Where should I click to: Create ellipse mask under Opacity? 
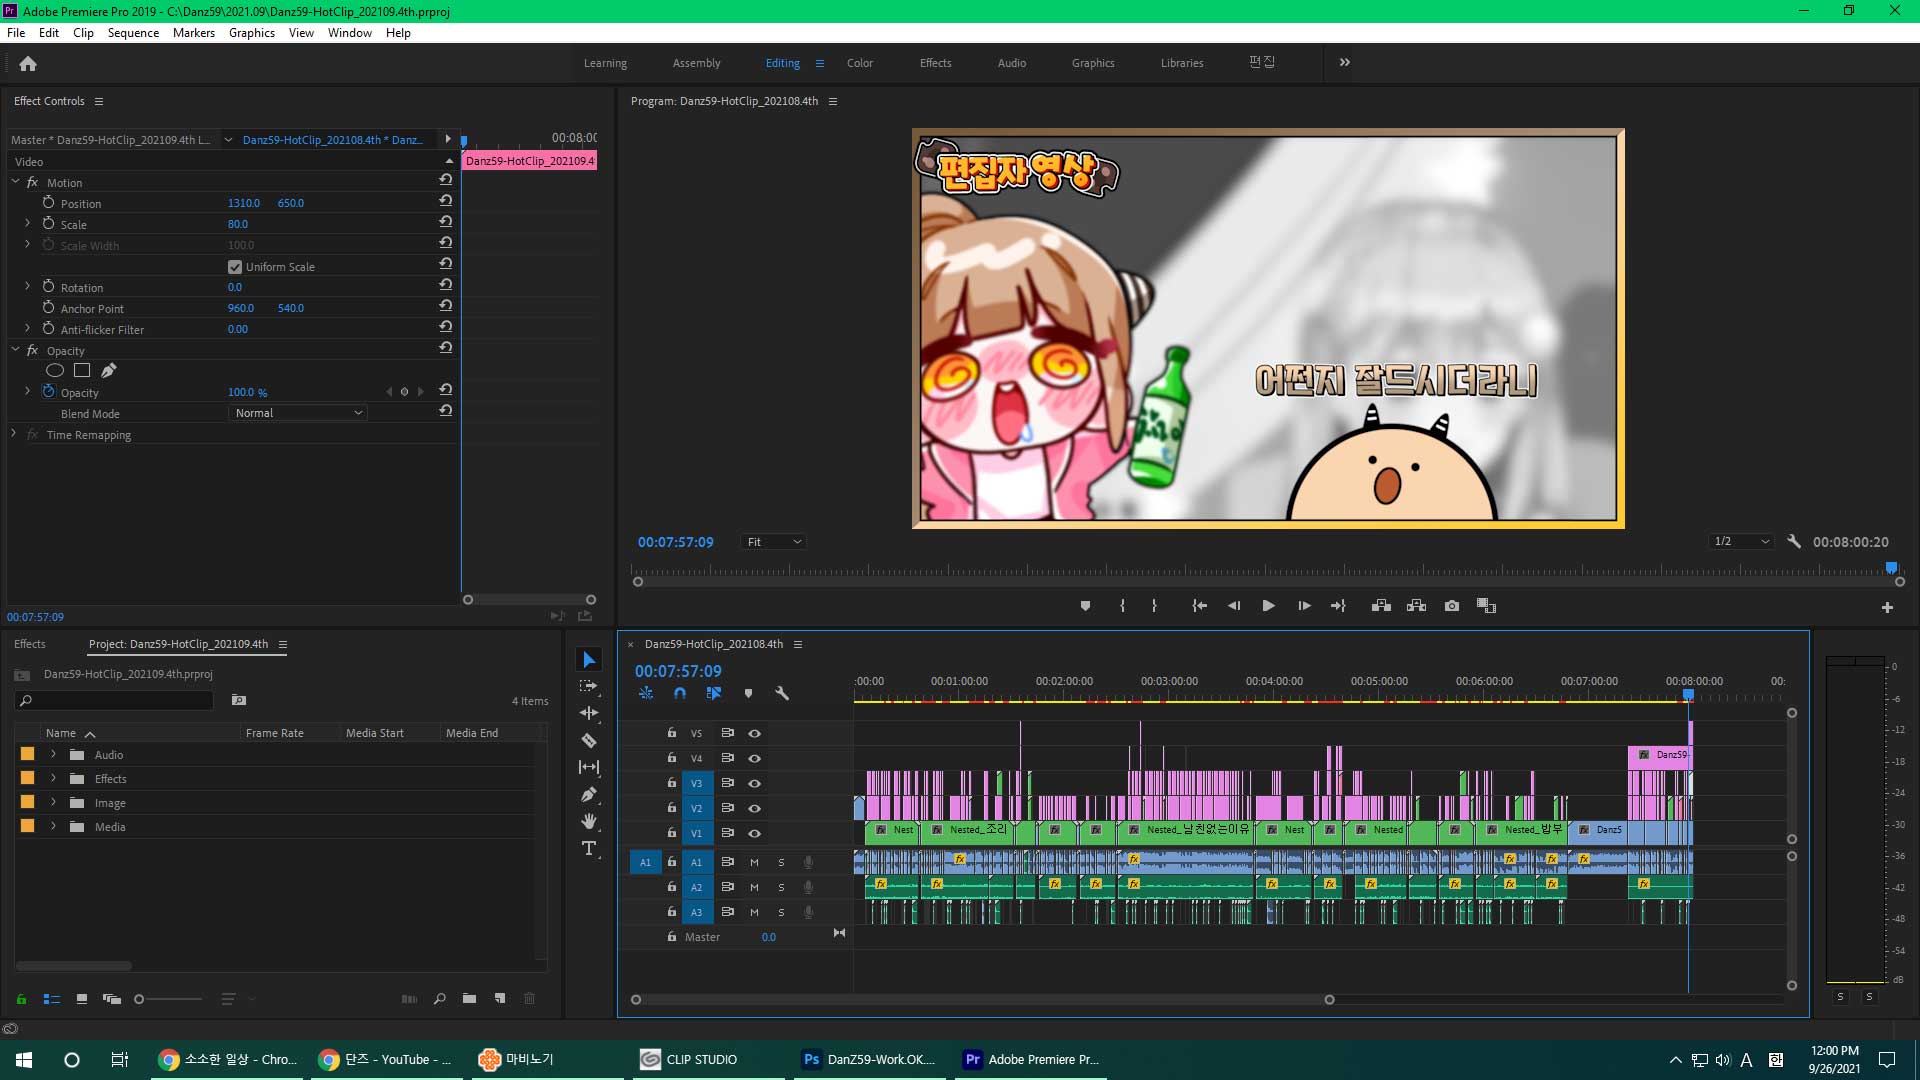tap(55, 370)
